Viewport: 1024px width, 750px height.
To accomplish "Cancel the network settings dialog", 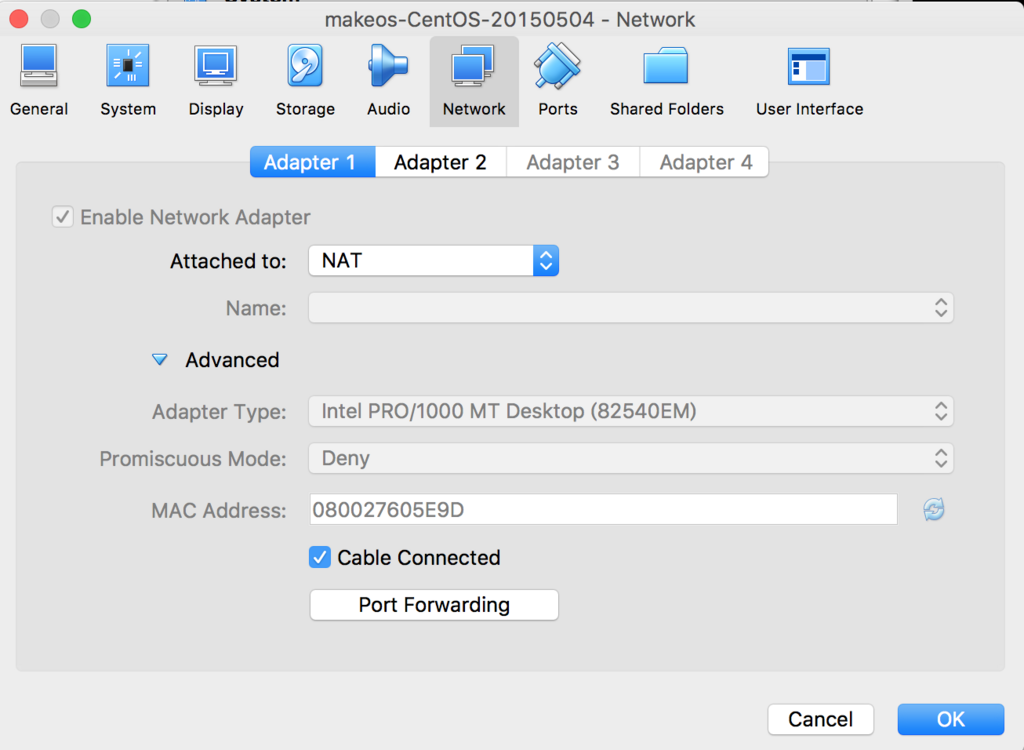I will click(820, 719).
